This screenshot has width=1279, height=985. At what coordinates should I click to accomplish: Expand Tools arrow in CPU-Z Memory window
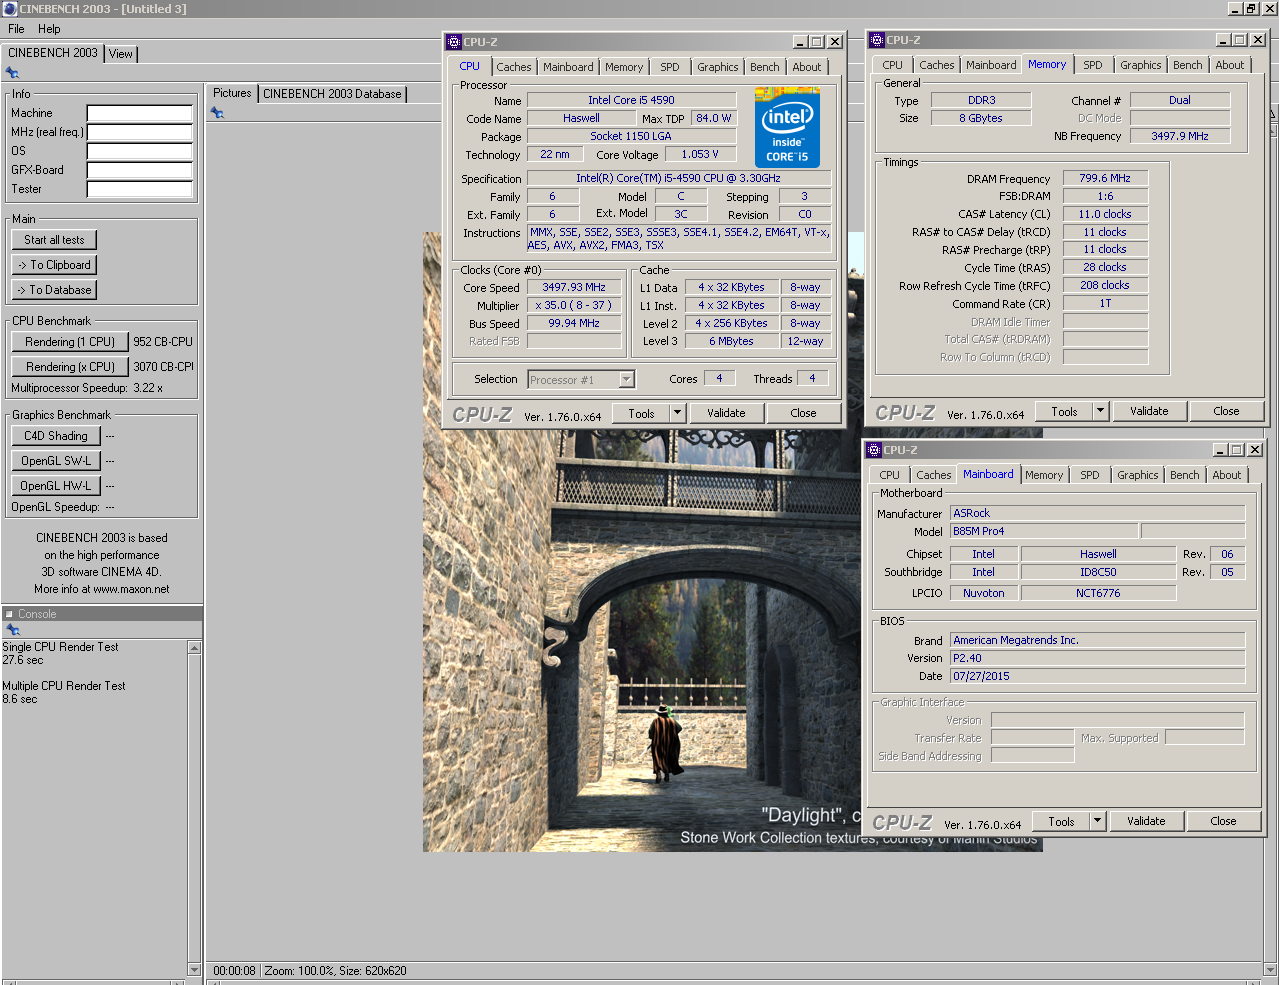click(1100, 411)
